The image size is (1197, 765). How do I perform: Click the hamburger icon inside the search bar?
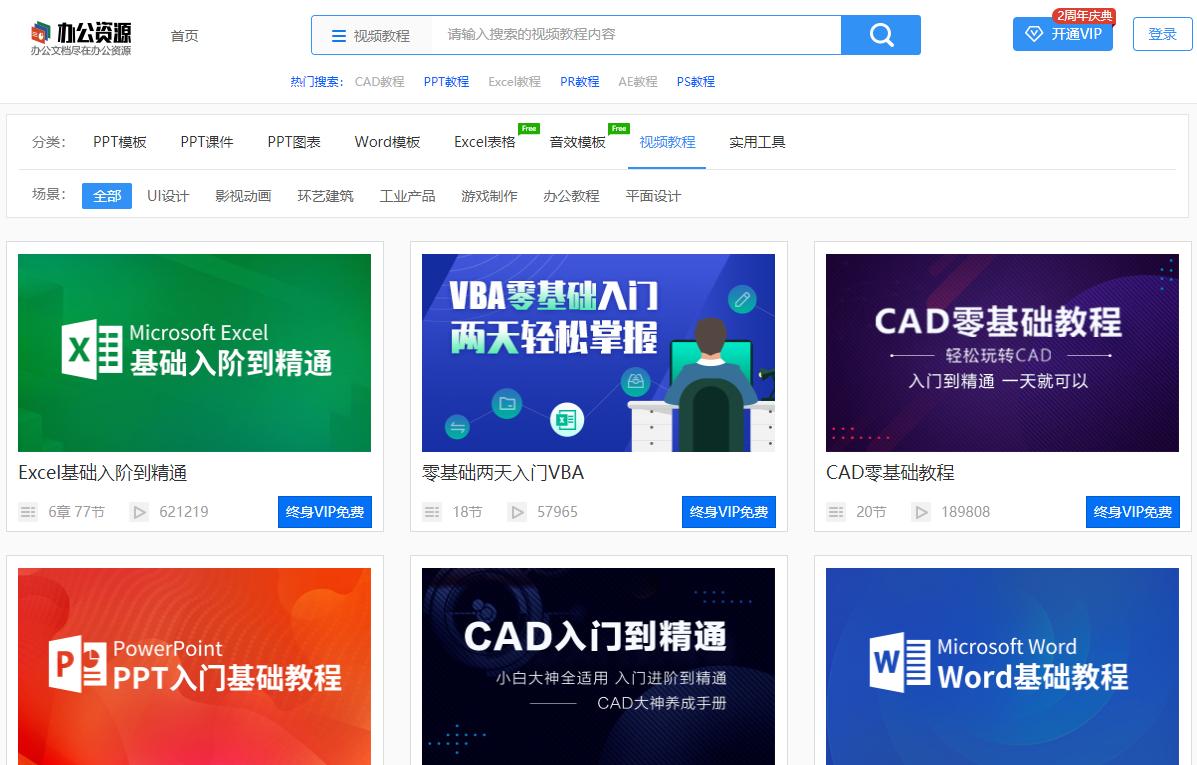[x=337, y=34]
